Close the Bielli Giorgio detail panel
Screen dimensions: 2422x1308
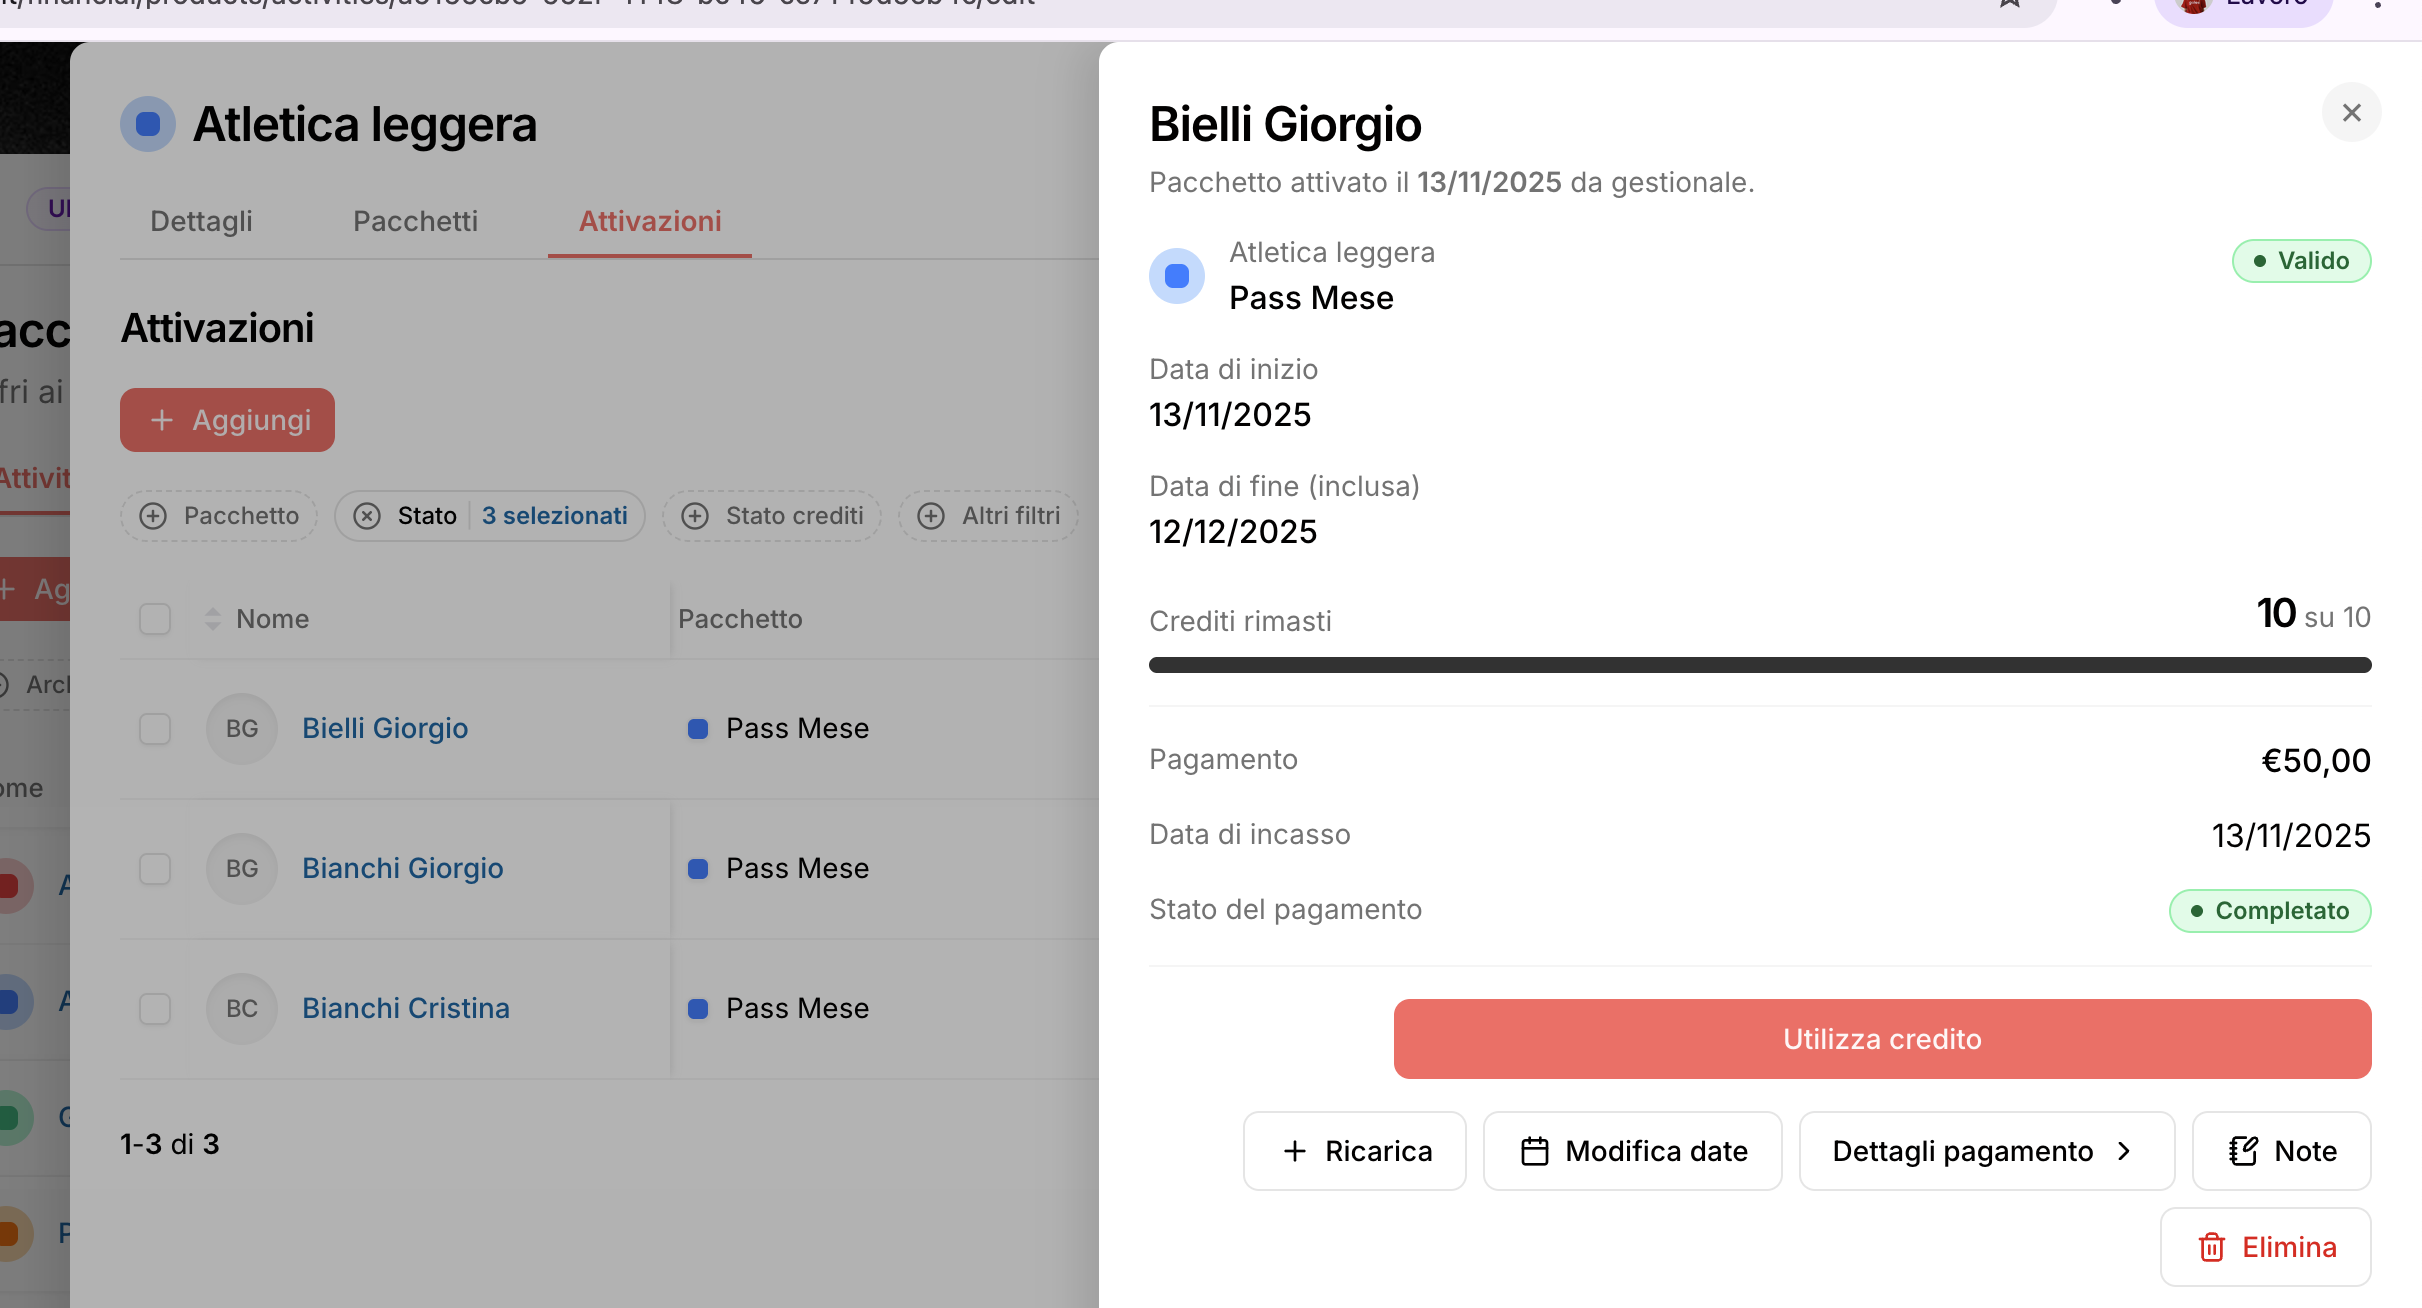pos(2351,113)
